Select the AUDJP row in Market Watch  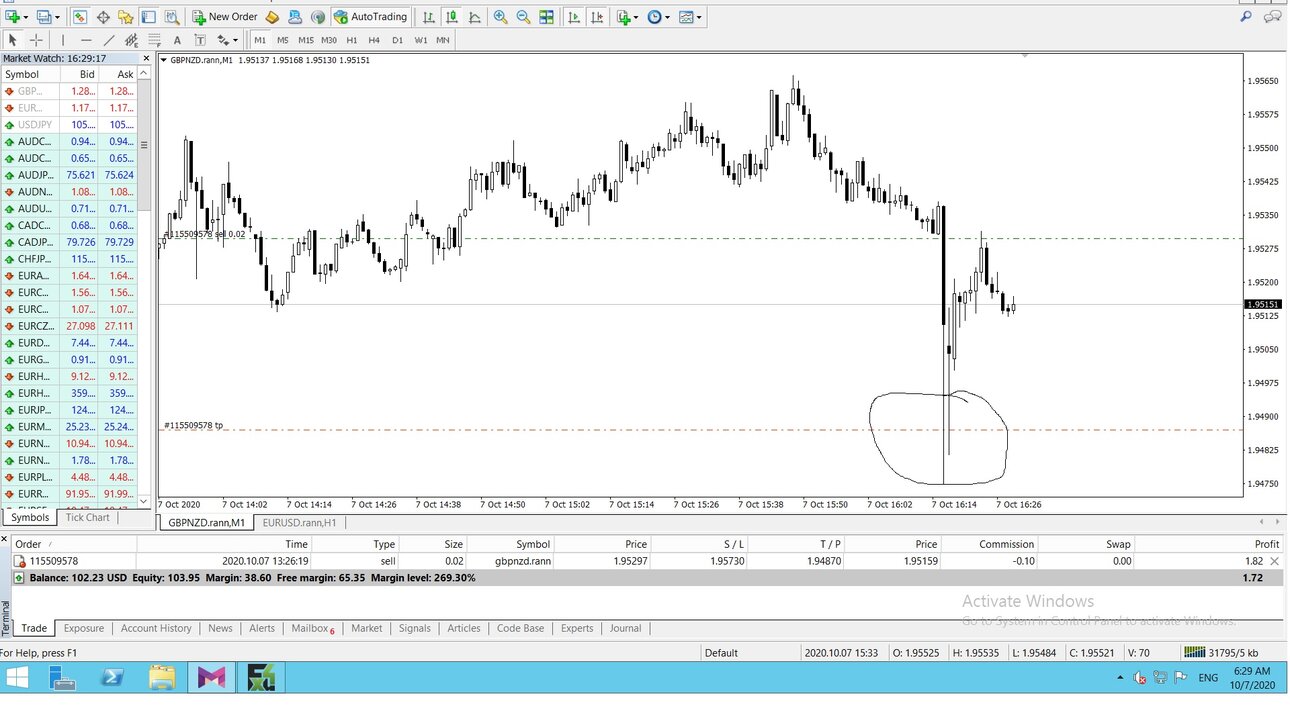pos(70,175)
